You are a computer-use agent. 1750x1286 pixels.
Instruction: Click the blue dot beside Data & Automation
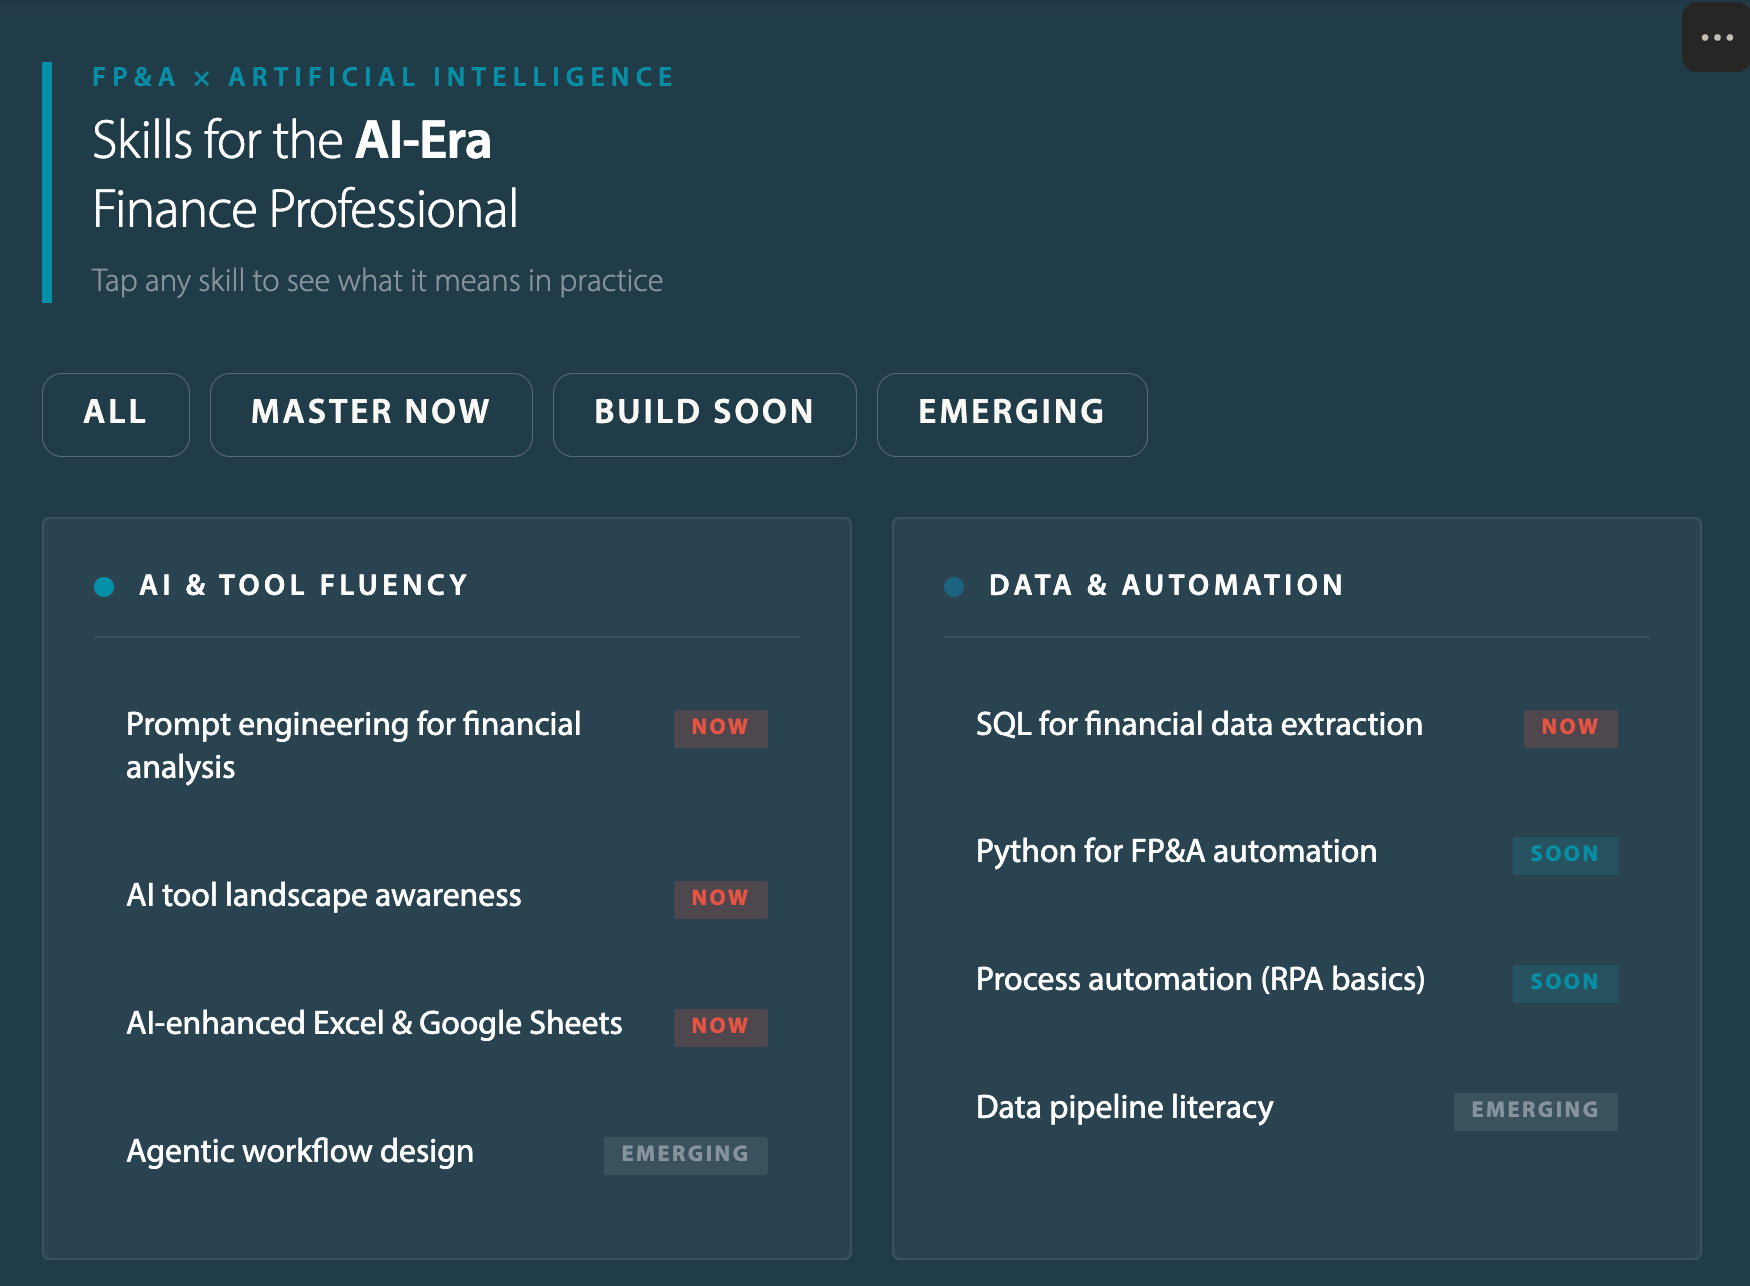tap(954, 586)
